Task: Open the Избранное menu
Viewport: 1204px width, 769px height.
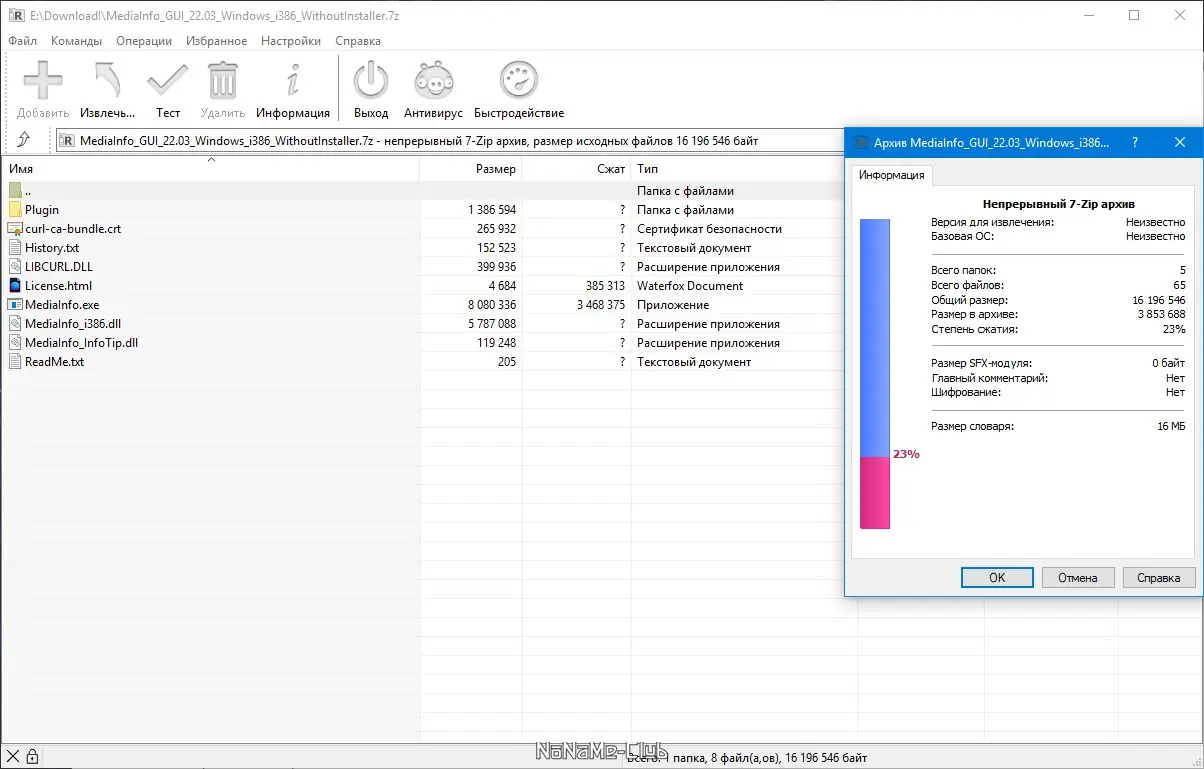Action: click(217, 41)
